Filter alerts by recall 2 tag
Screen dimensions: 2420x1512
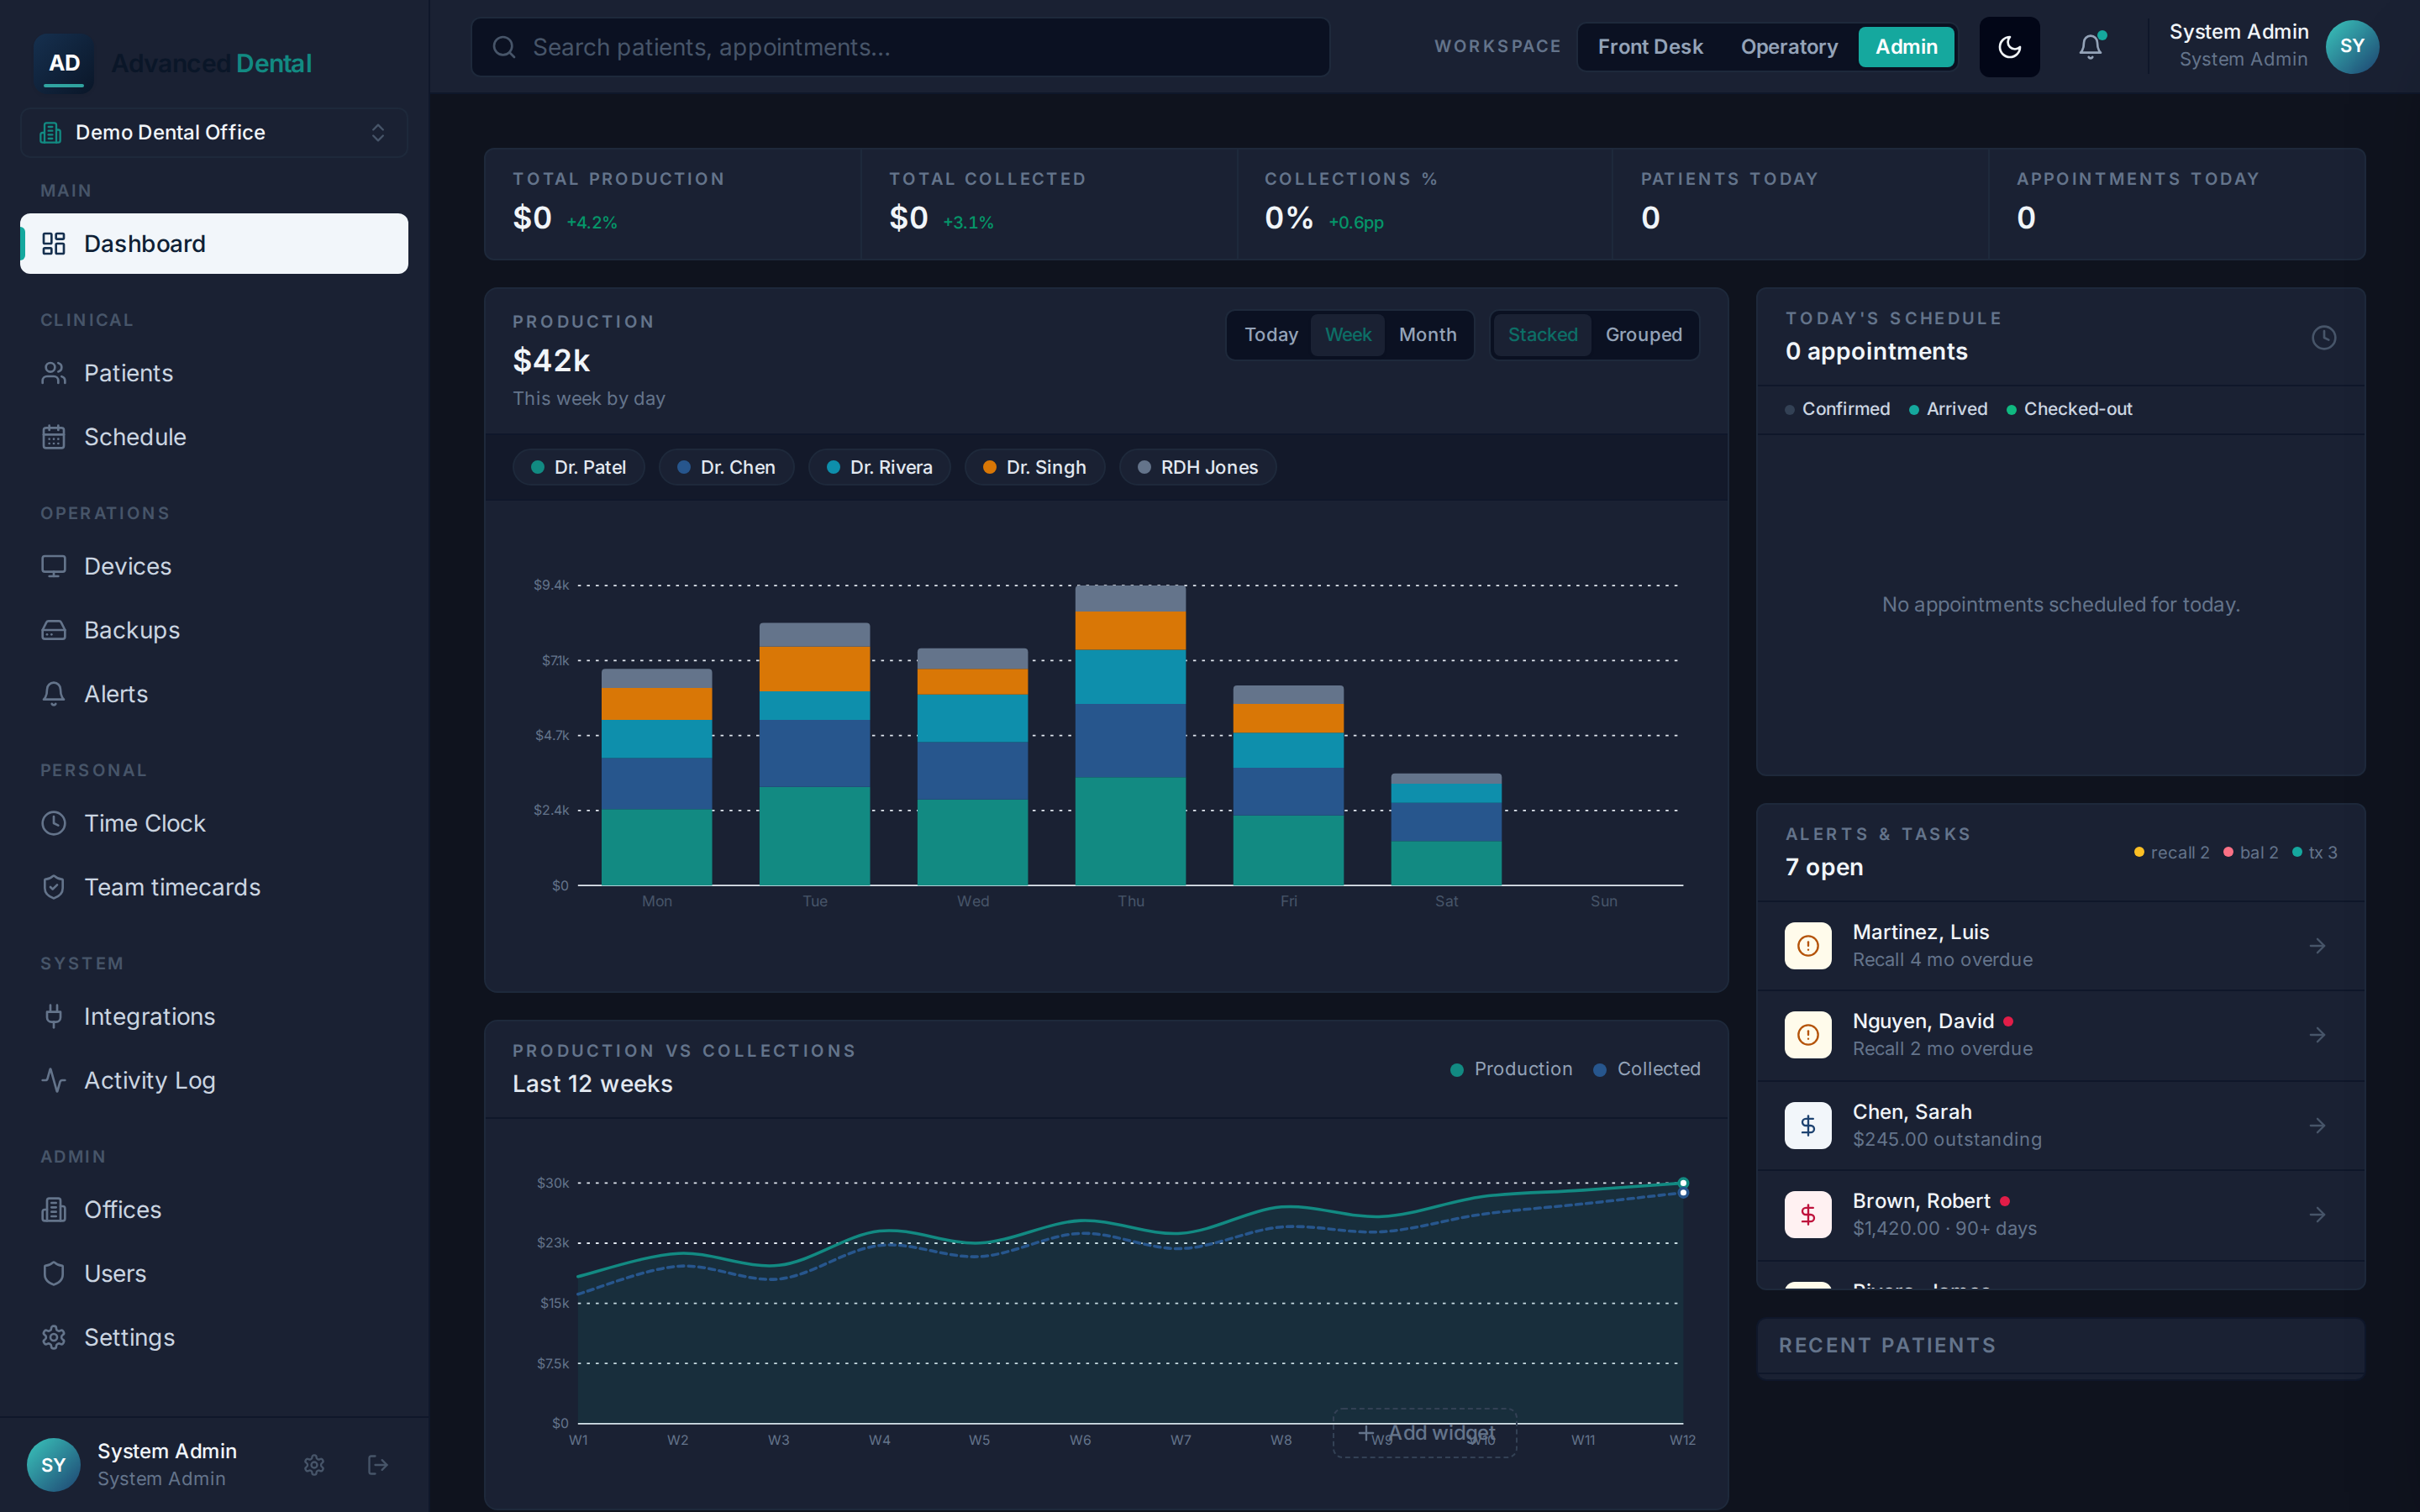(2171, 852)
